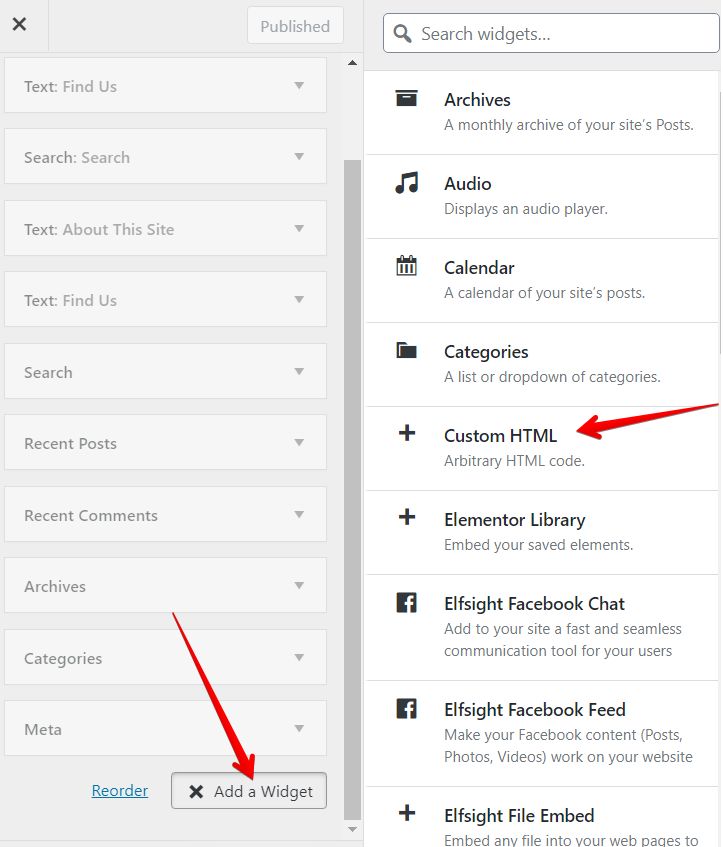
Task: Open the Reorder link
Action: click(120, 791)
